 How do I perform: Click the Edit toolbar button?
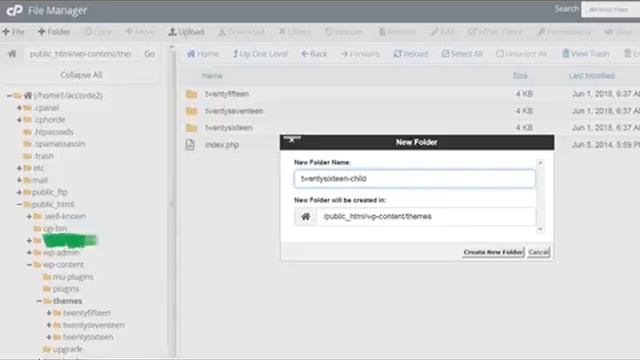[442, 31]
